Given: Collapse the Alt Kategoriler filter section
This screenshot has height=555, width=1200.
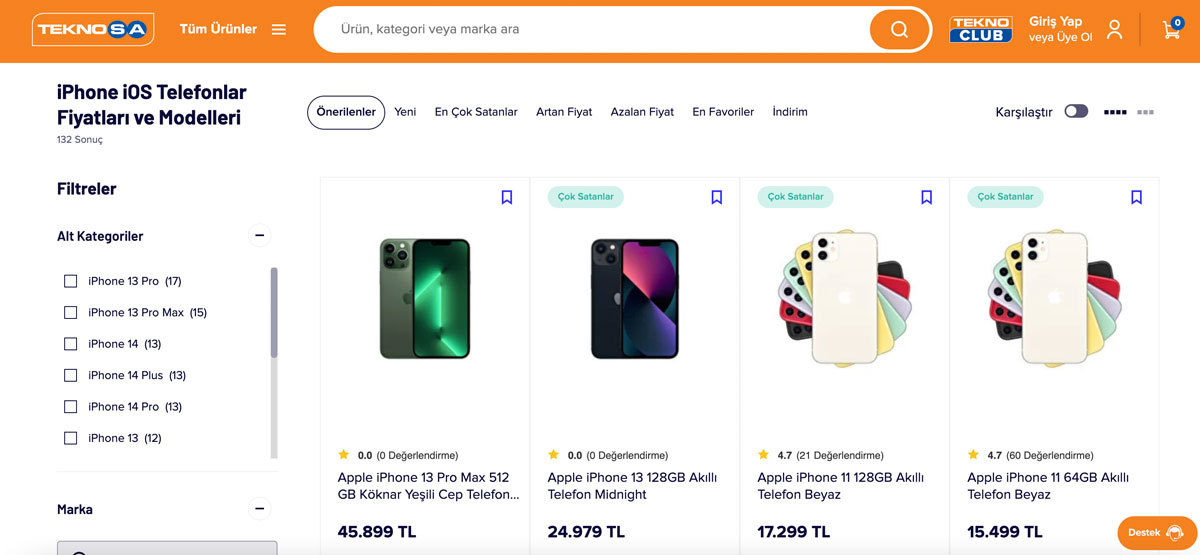Looking at the screenshot, I should pyautogui.click(x=260, y=236).
